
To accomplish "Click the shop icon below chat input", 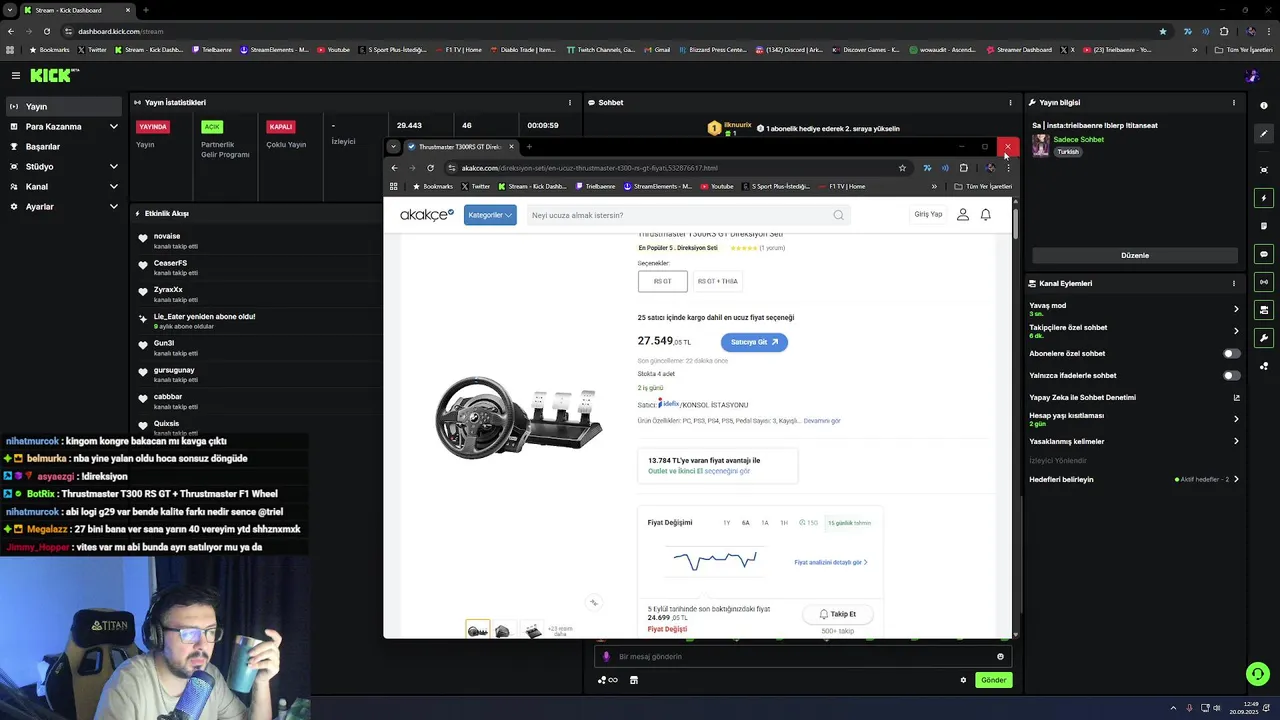I will coord(633,680).
